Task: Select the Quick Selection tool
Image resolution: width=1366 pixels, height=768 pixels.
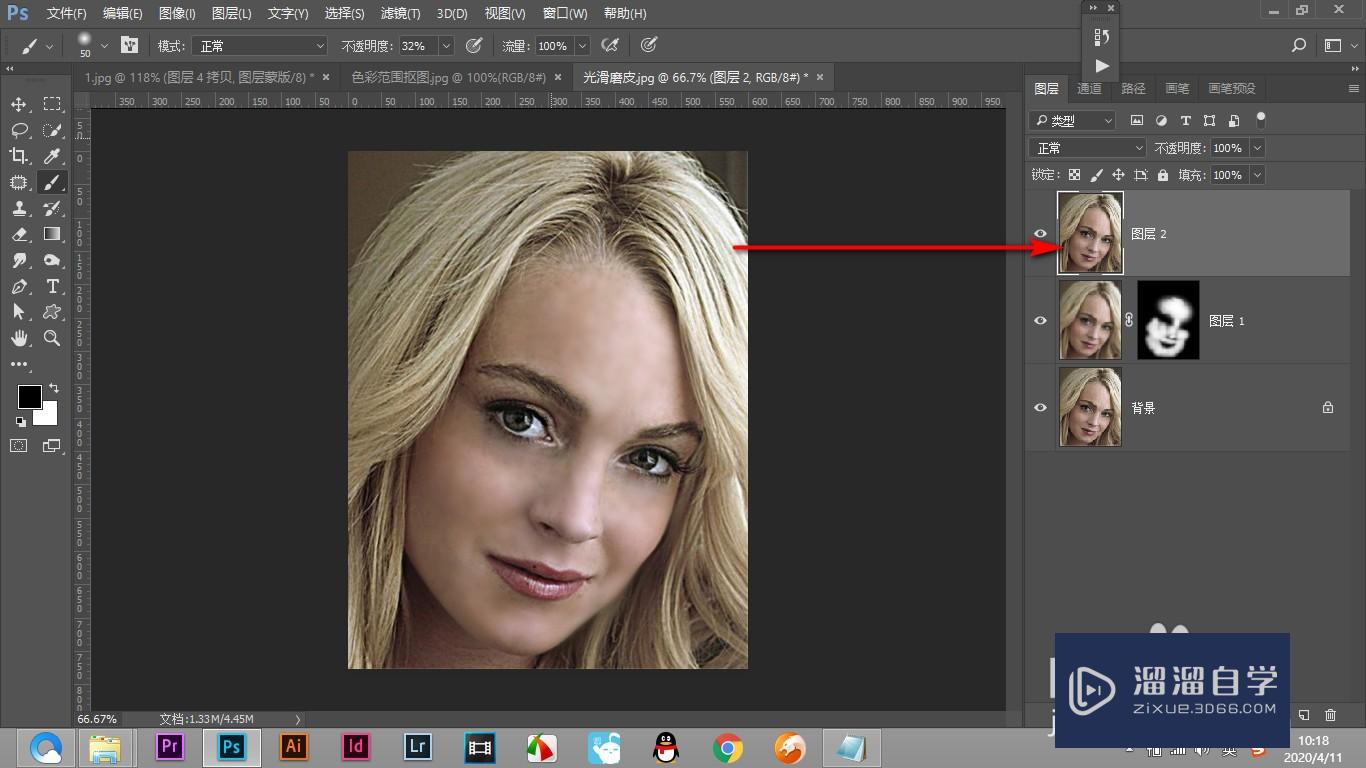Action: pos(52,130)
